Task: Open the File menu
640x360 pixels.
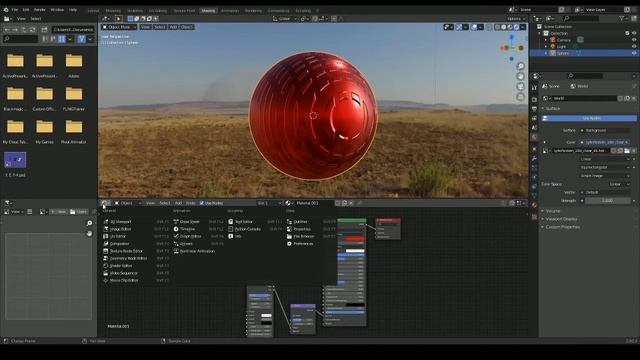Action: point(15,9)
